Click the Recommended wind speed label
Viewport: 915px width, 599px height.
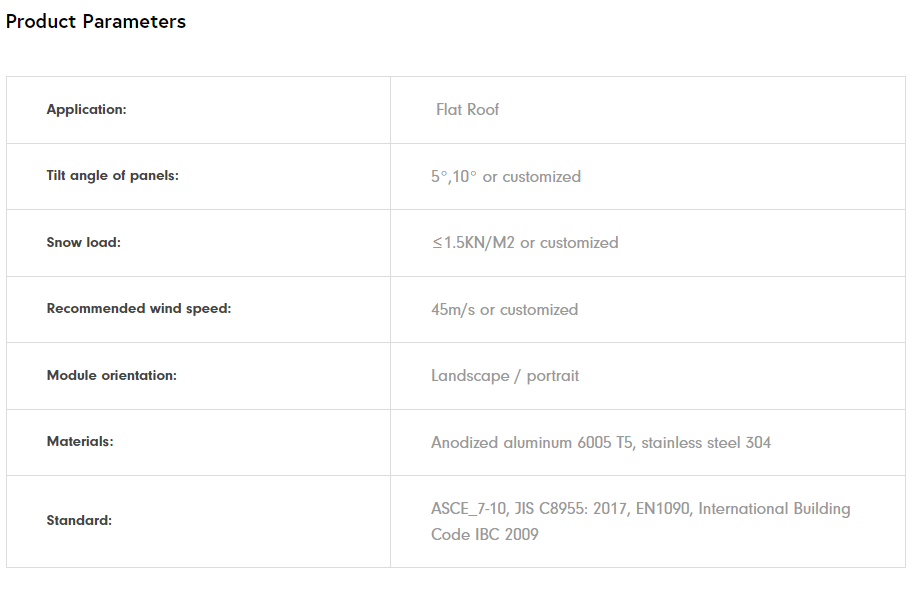pos(138,308)
